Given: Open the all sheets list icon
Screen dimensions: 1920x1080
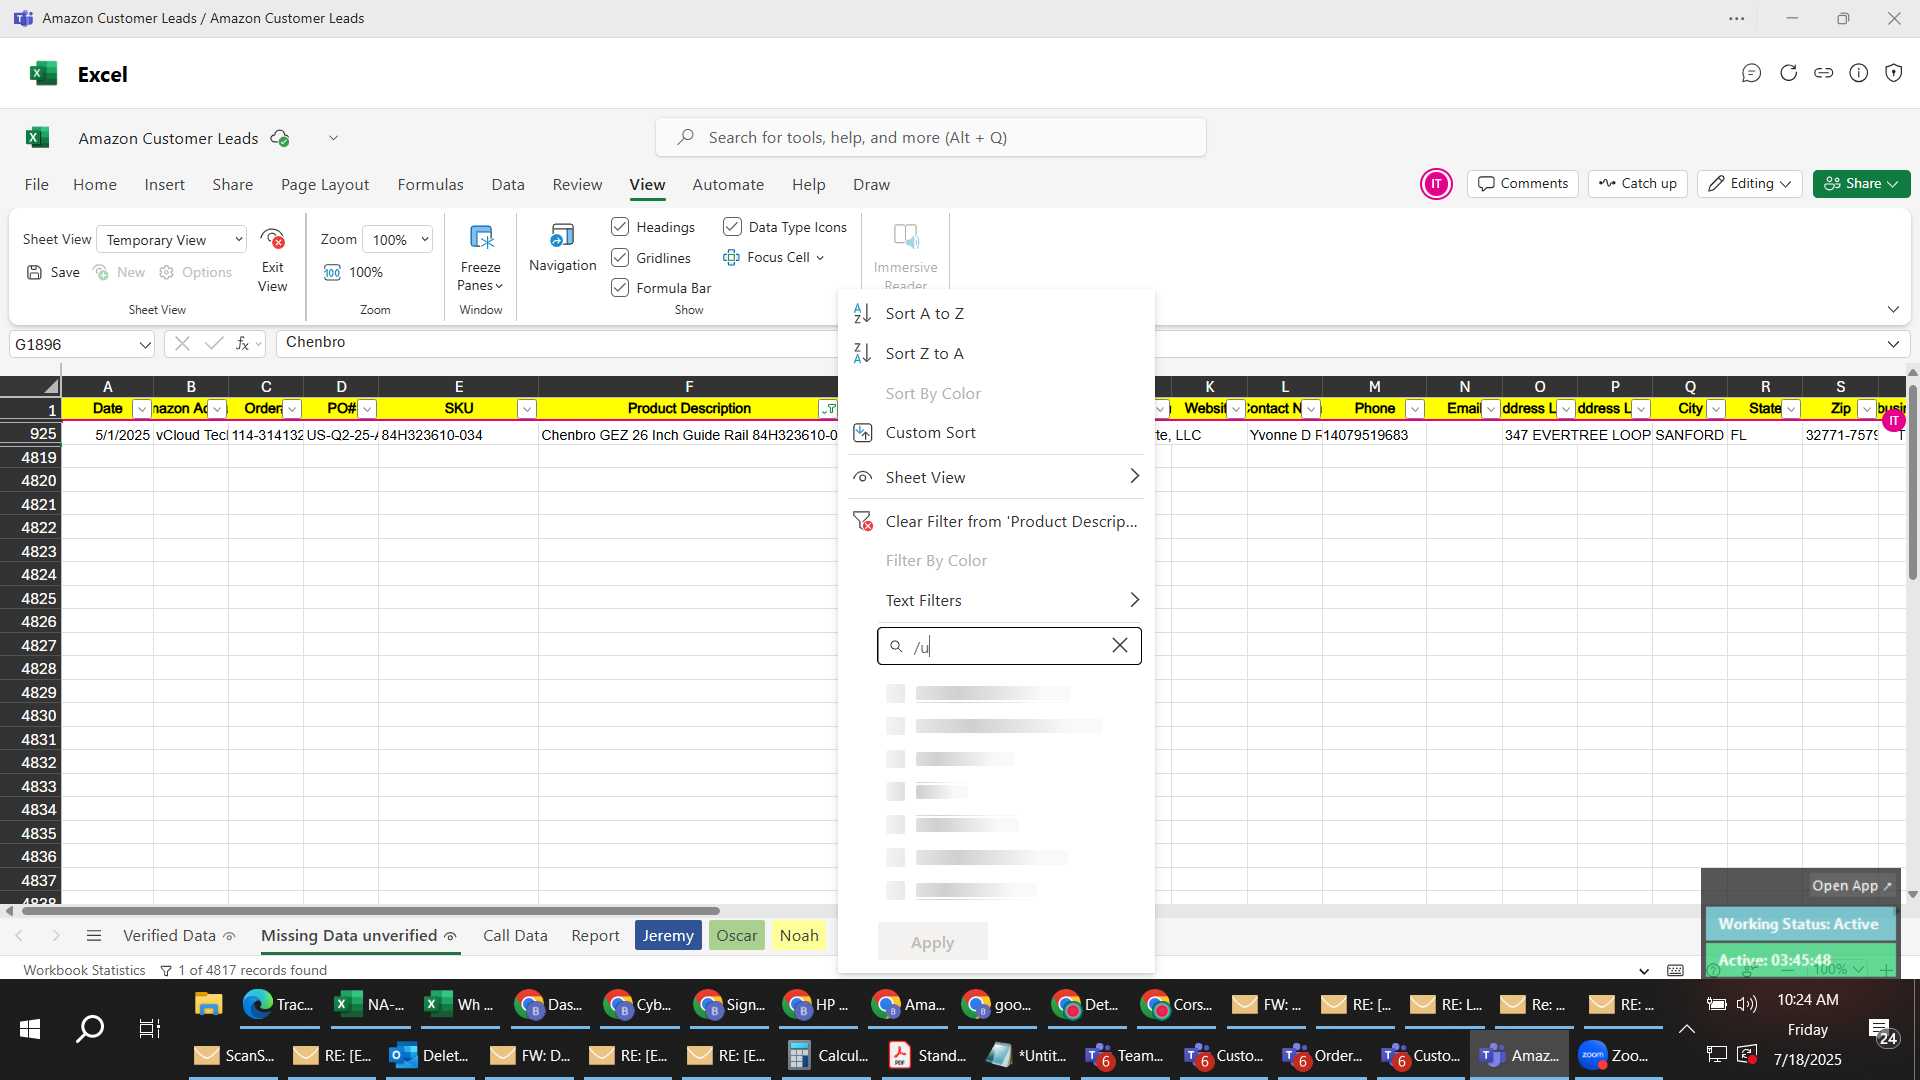Looking at the screenshot, I should tap(94, 936).
